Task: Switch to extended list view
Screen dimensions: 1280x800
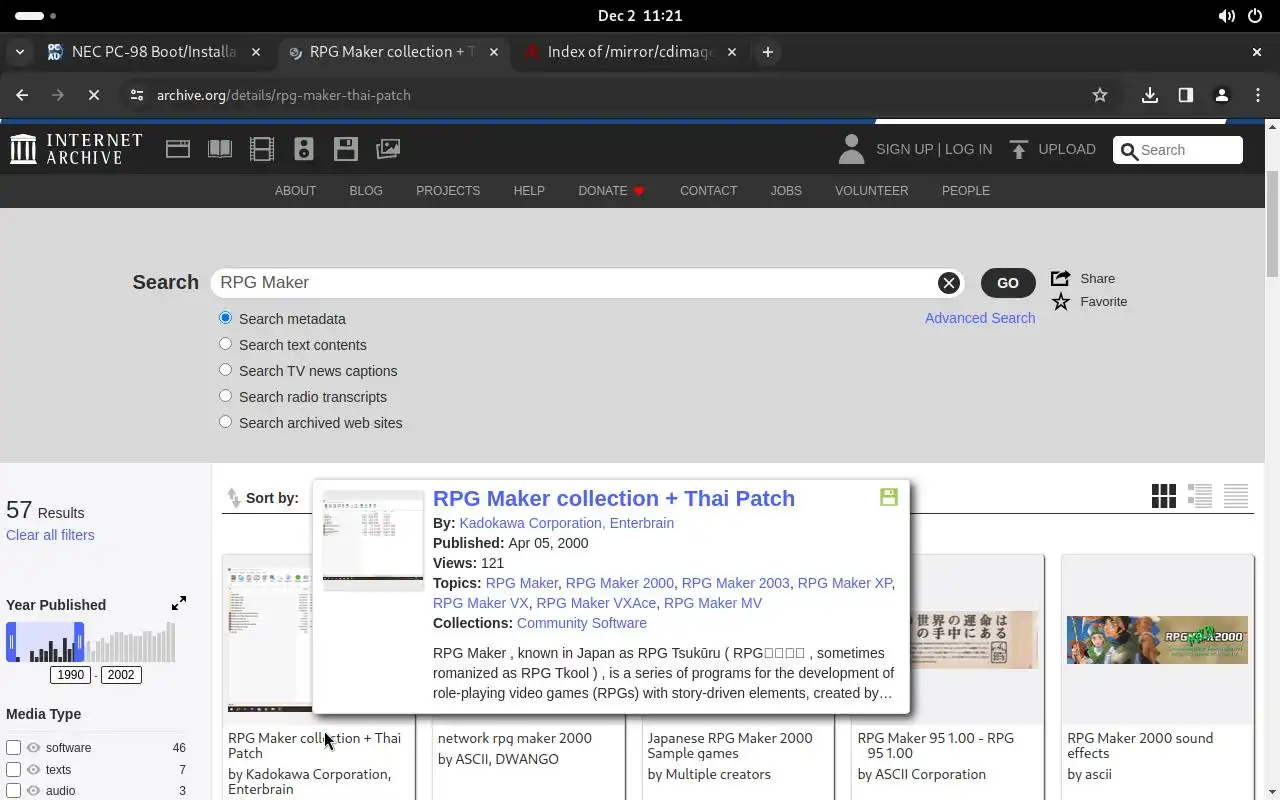Action: (x=1200, y=496)
